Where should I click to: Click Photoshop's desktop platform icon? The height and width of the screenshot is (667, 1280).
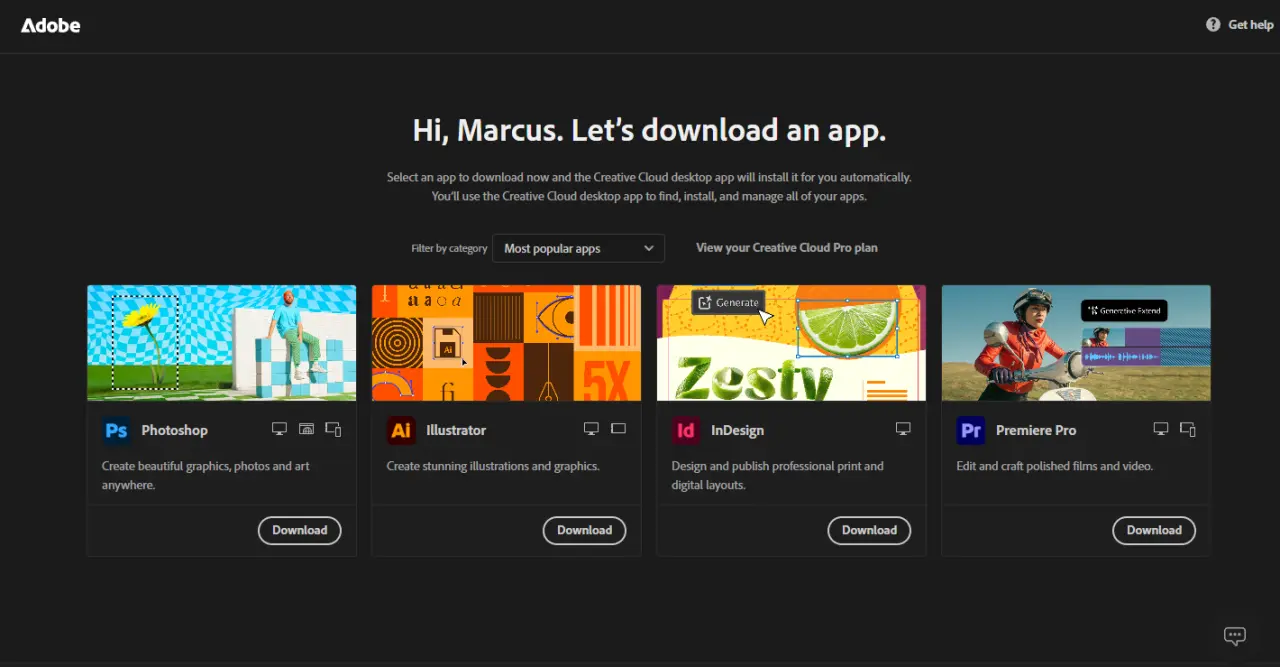(280, 429)
